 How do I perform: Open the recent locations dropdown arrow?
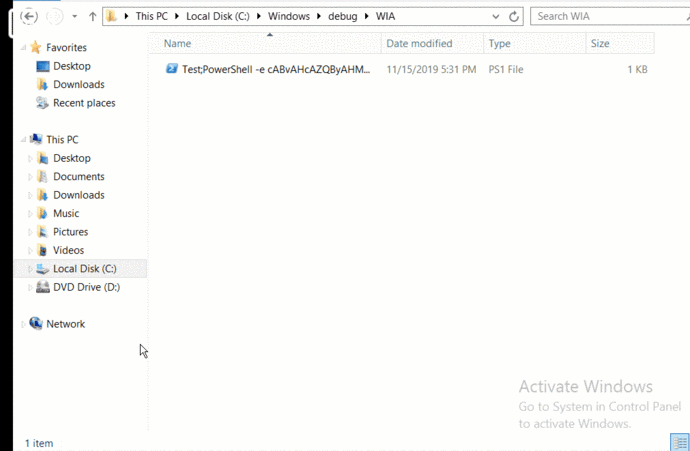coord(75,17)
